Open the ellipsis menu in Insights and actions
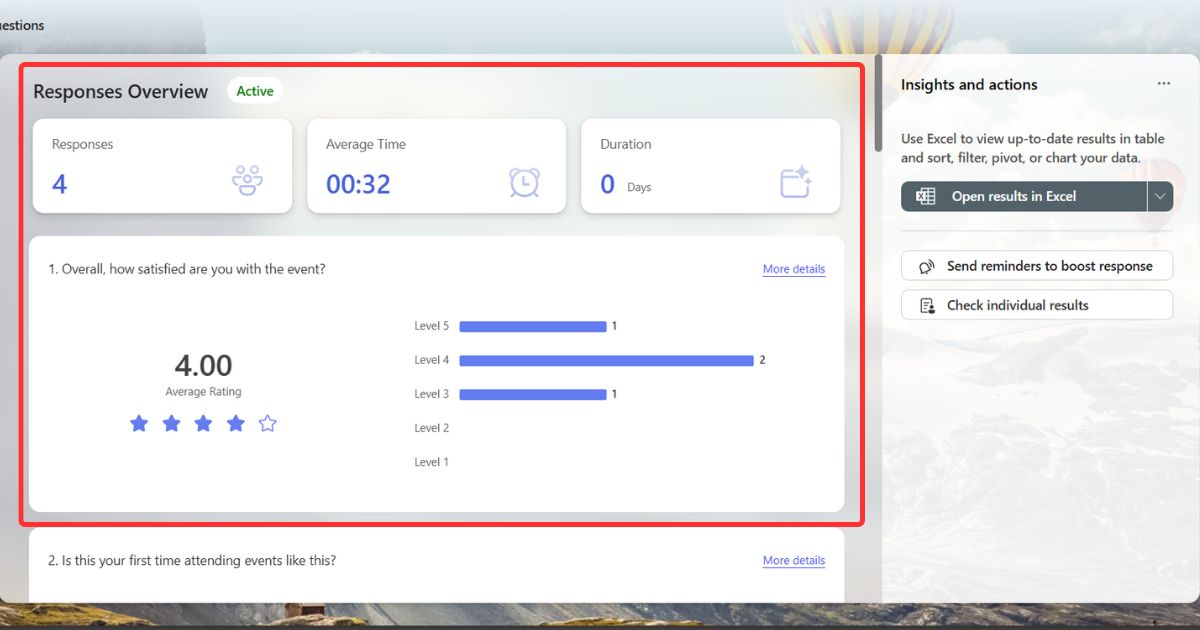 click(x=1164, y=84)
